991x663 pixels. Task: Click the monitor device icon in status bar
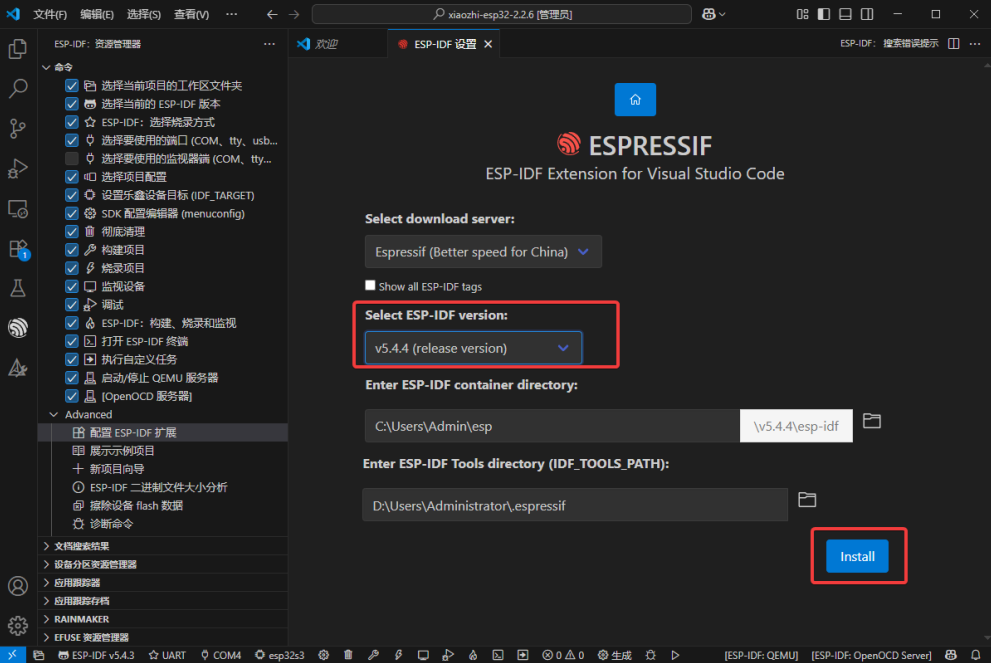click(x=423, y=655)
